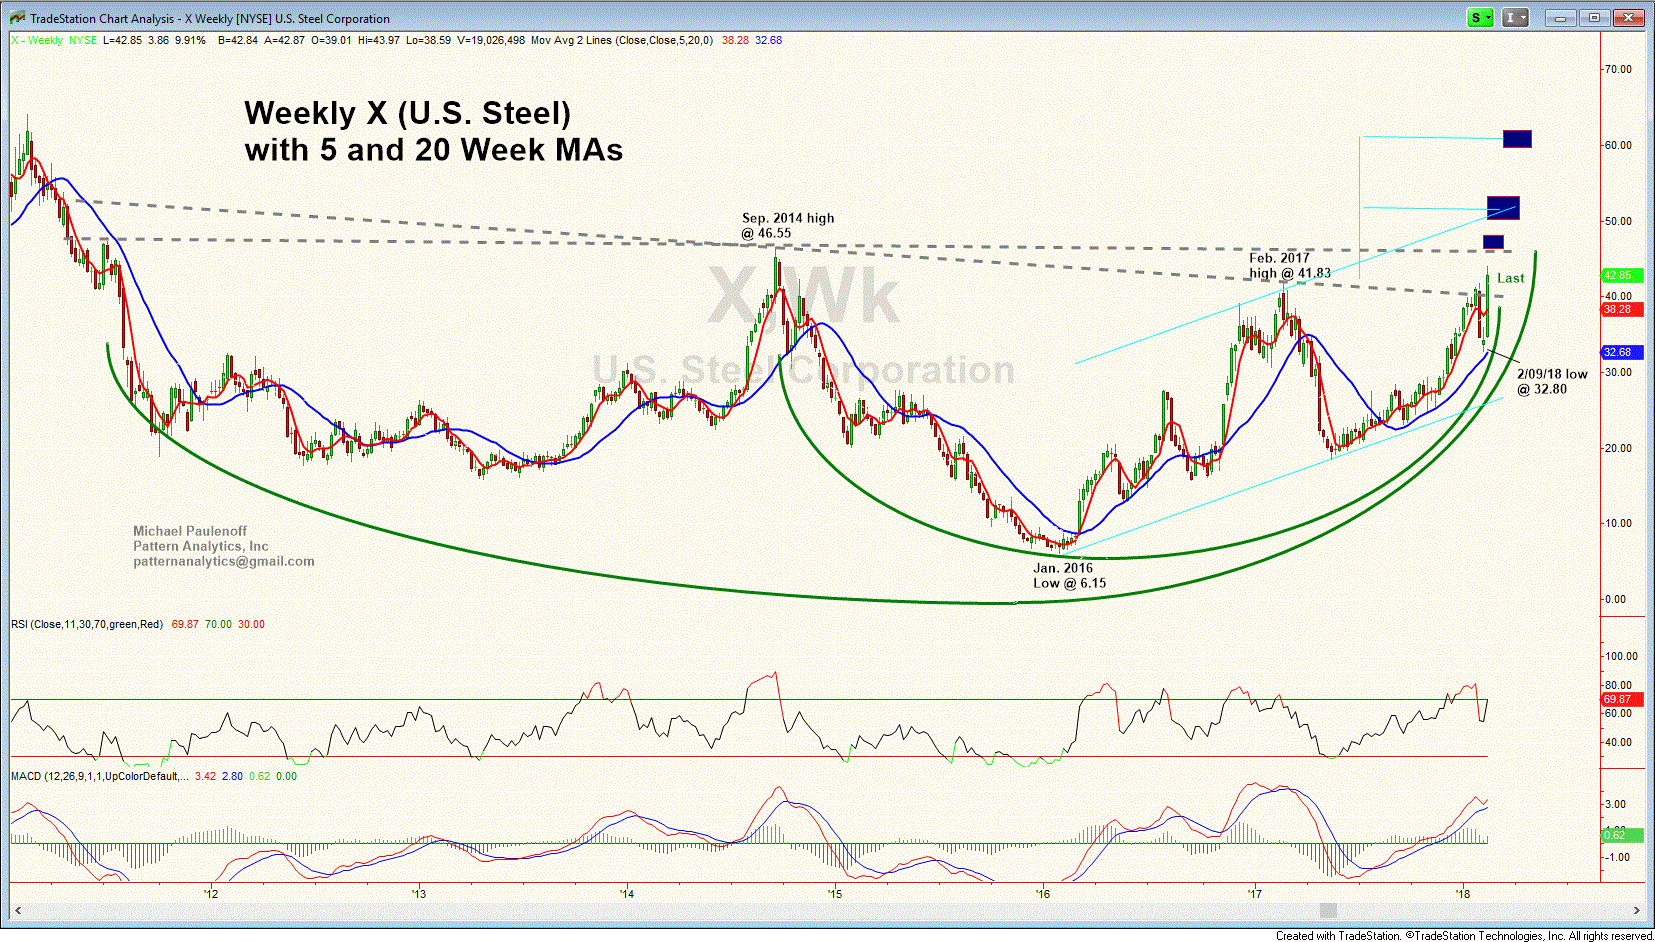Click the MACD (12,26,9,1,1,UpColorDefault label

click(99, 776)
